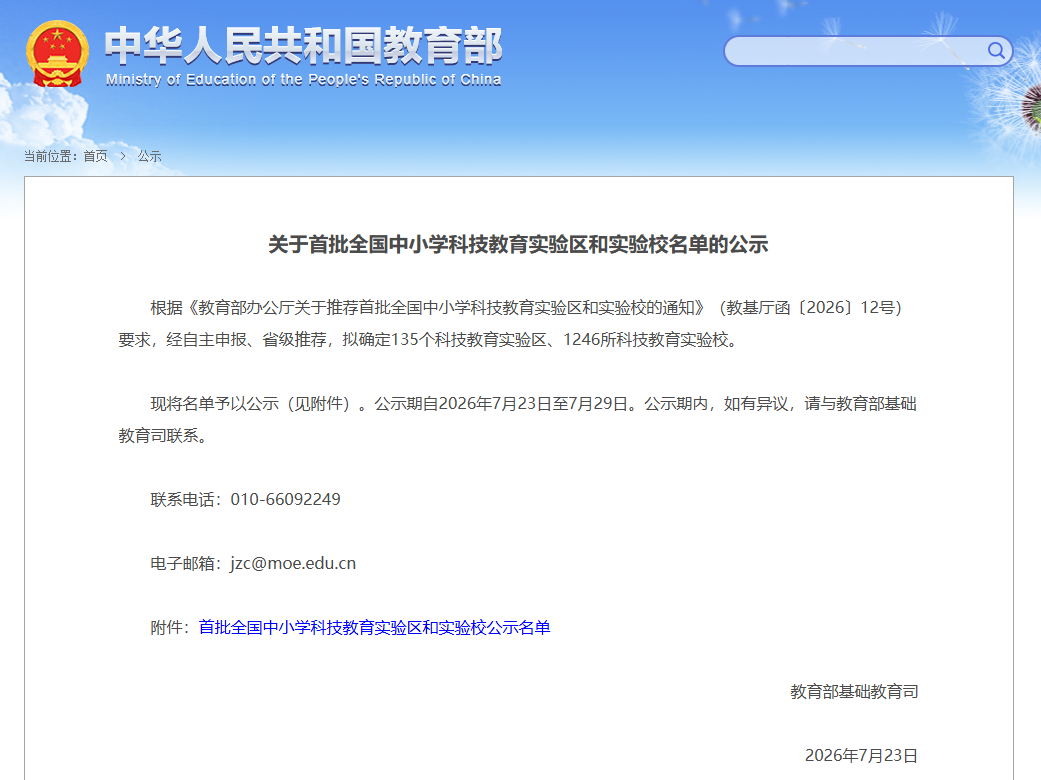Click the signature 教育部基础教育司
Image resolution: width=1041 pixels, height=780 pixels.
pos(854,692)
